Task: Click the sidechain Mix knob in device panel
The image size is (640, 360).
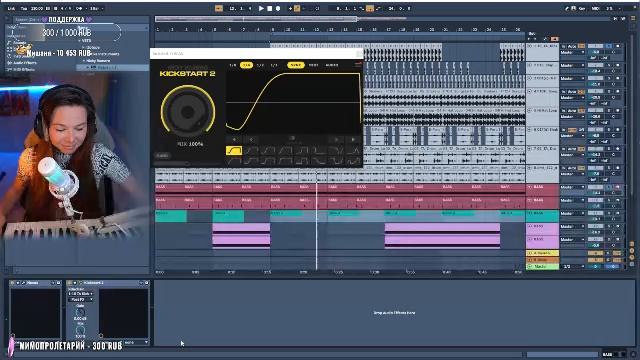Action: pyautogui.click(x=80, y=330)
